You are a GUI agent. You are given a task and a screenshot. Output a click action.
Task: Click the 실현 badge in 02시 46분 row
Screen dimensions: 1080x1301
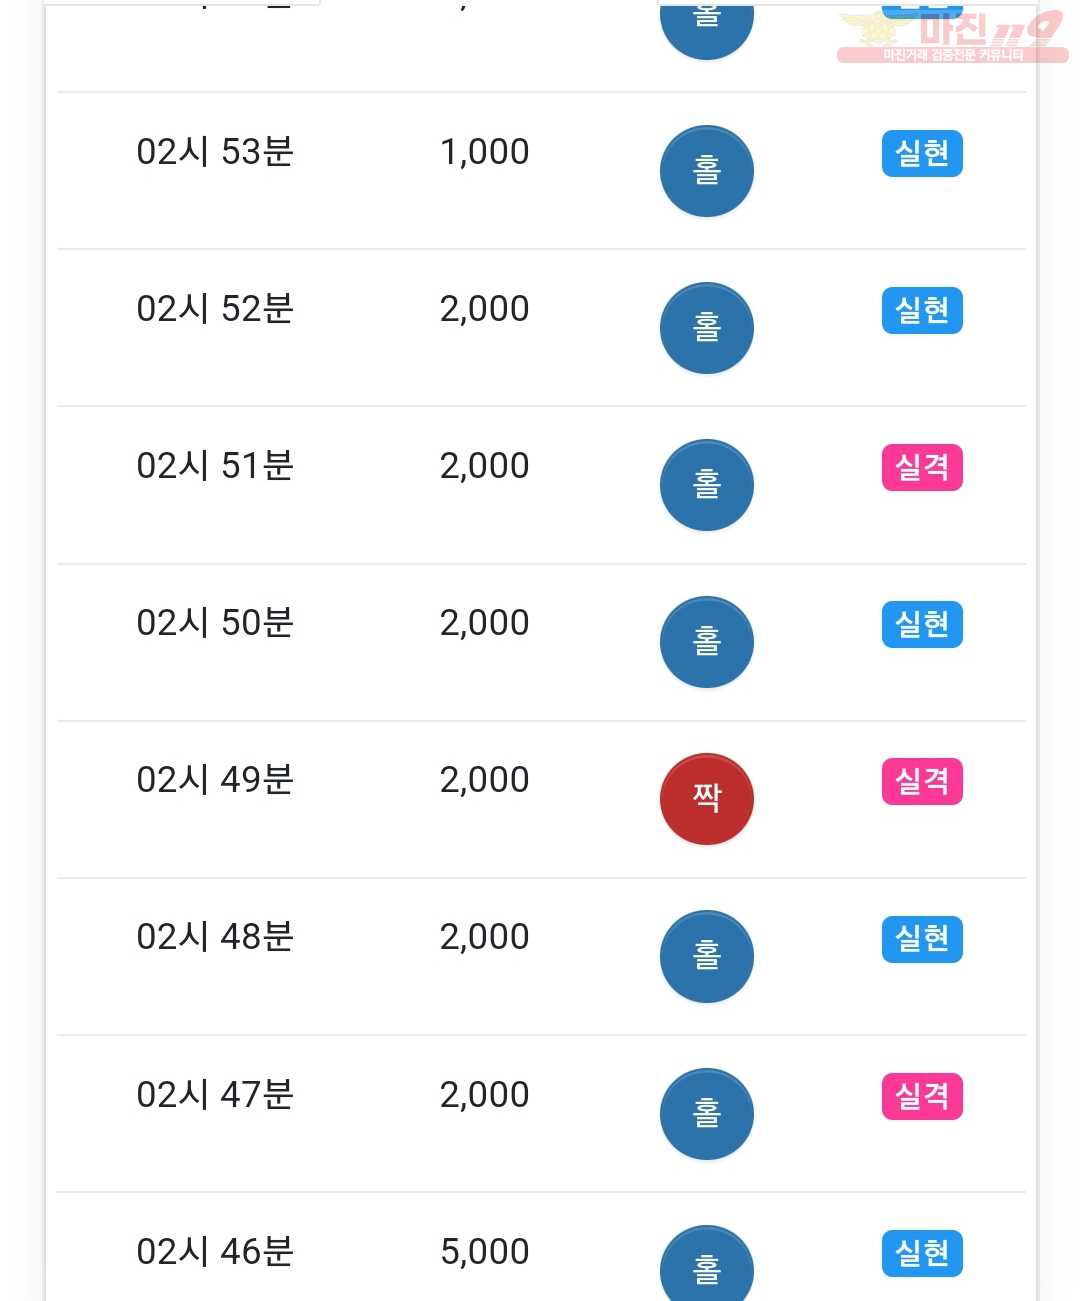(922, 1253)
